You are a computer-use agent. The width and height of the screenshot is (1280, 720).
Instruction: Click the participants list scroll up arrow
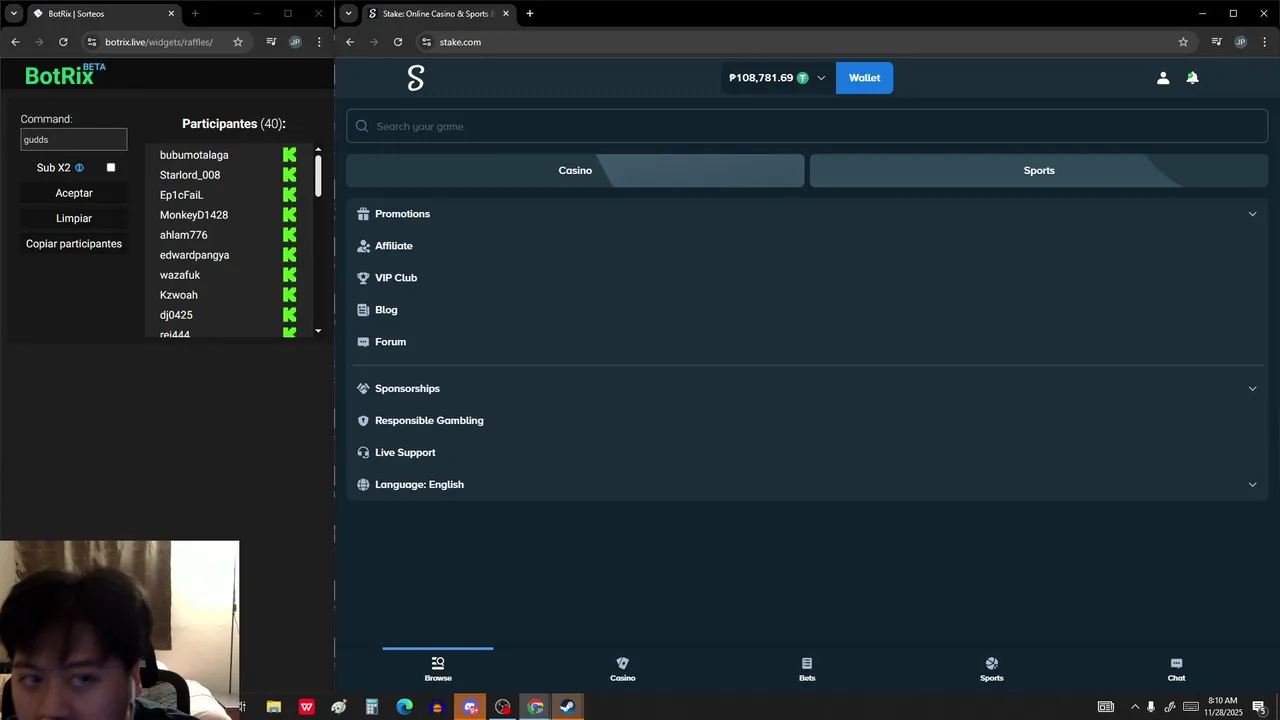[x=318, y=150]
